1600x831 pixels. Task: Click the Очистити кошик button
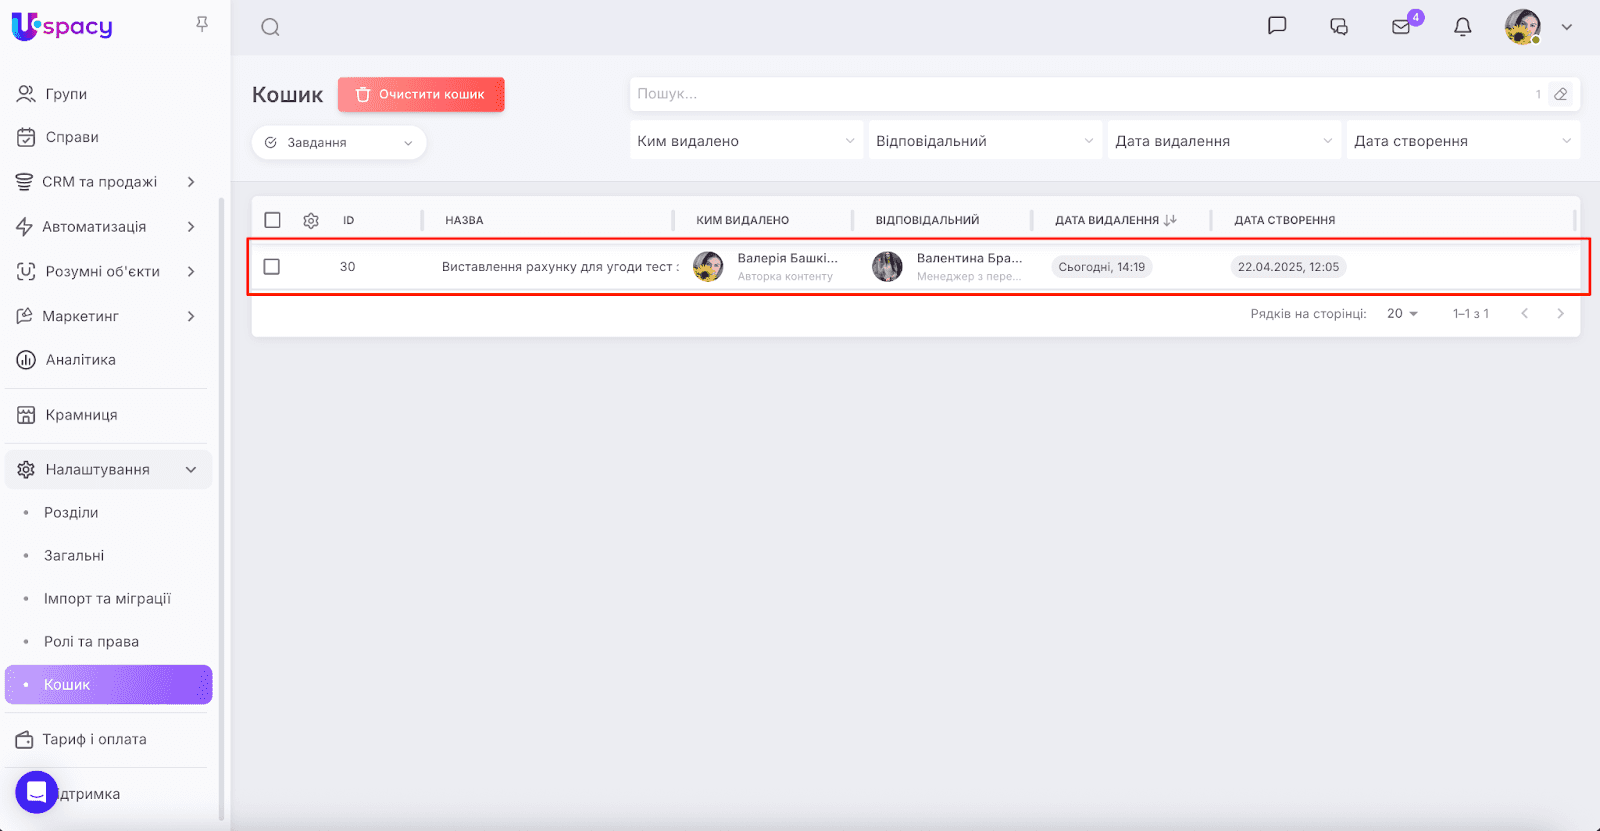(421, 94)
